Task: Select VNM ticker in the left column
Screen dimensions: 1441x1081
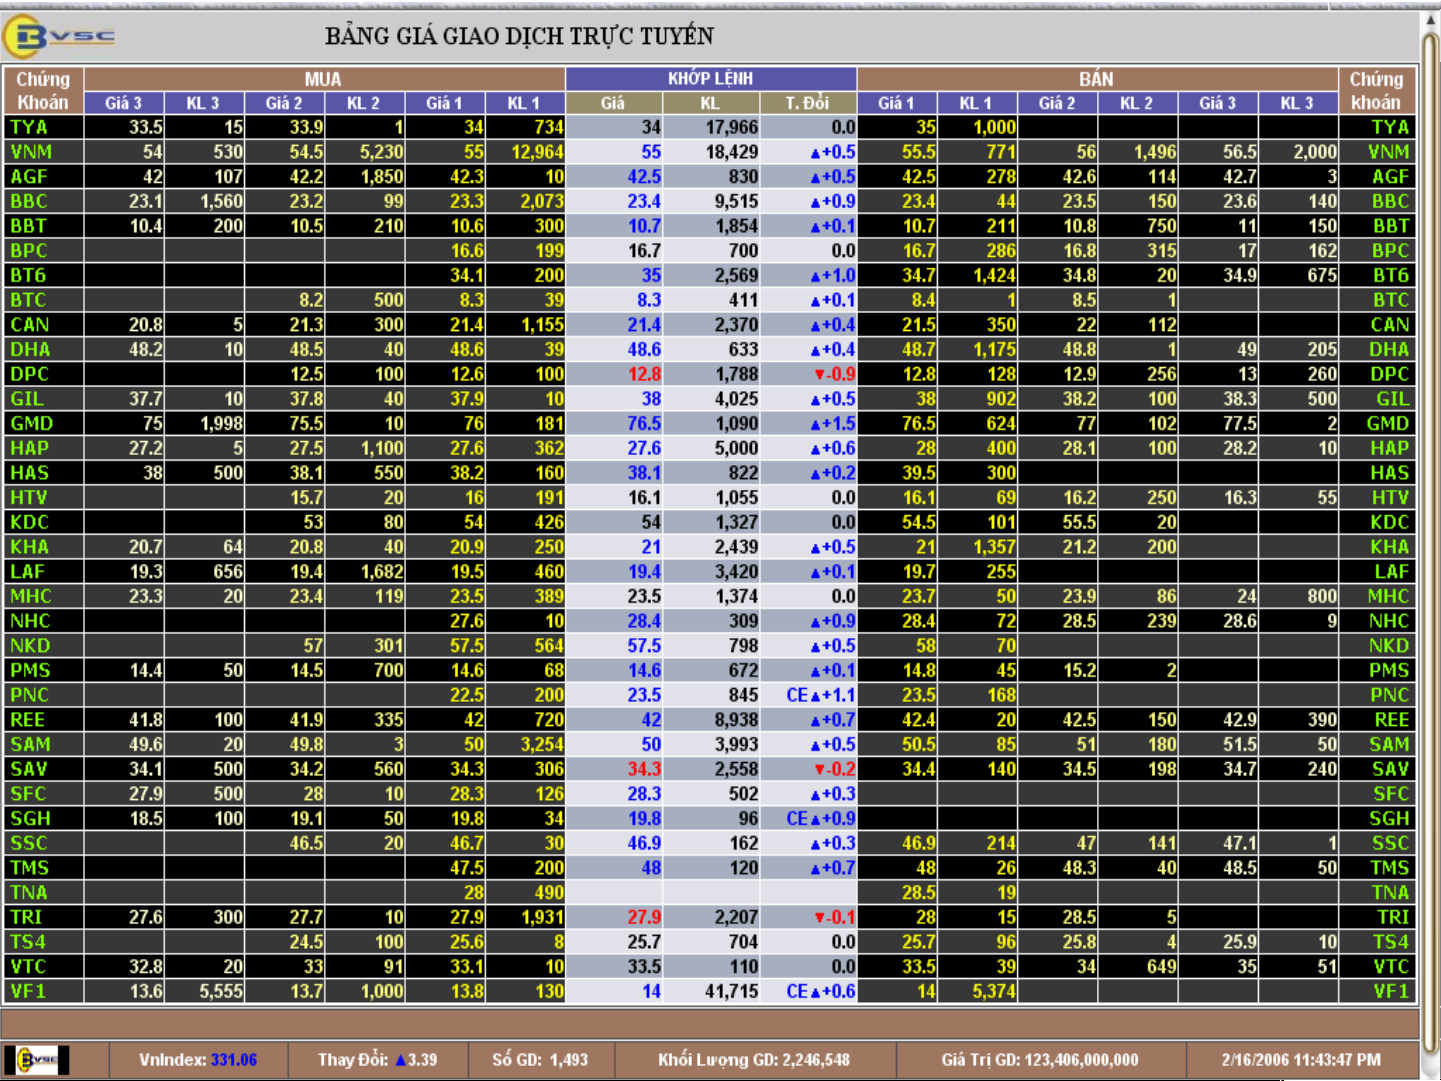Action: (x=31, y=152)
